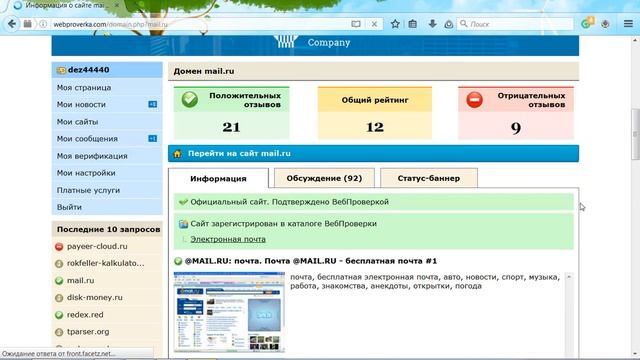Stop page loading with the X button
Screen dimensions: 640x360
click(374, 24)
